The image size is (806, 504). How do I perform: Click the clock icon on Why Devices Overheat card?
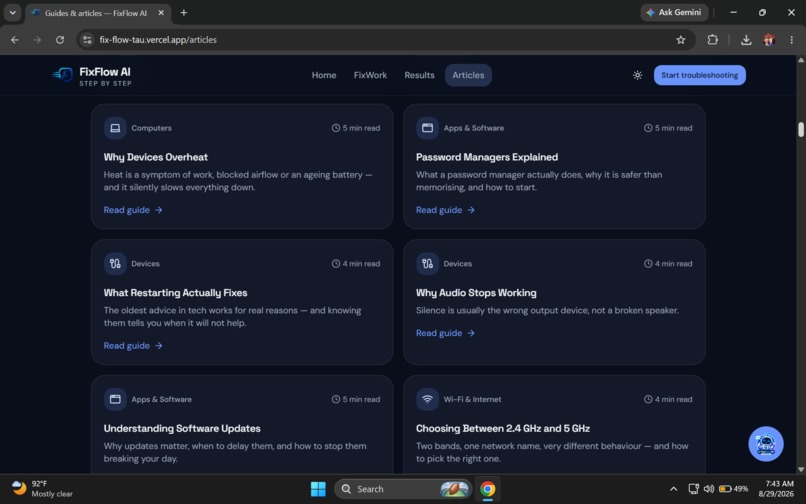336,128
